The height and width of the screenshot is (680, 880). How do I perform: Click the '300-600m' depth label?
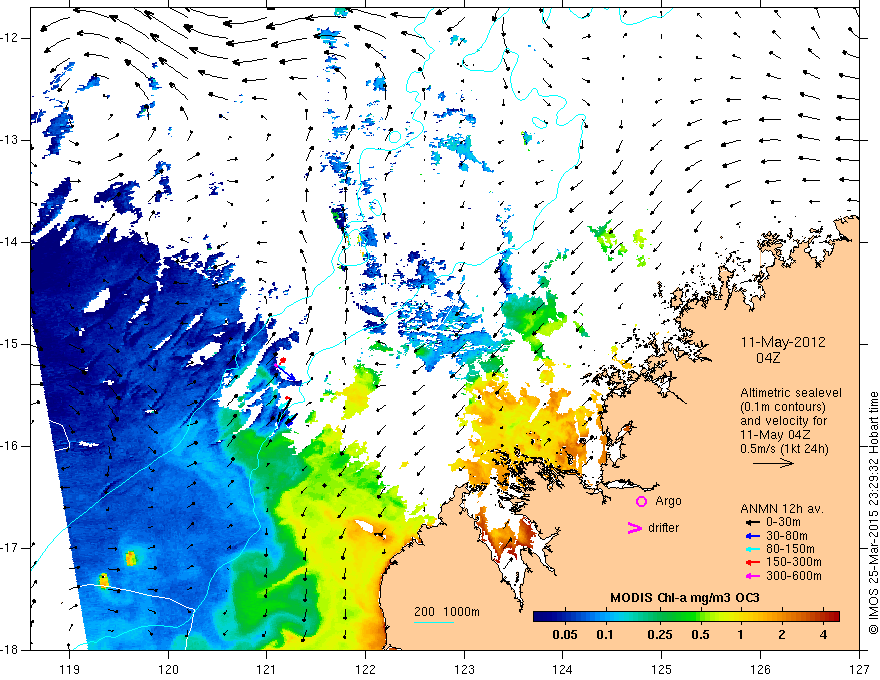click(x=793, y=576)
